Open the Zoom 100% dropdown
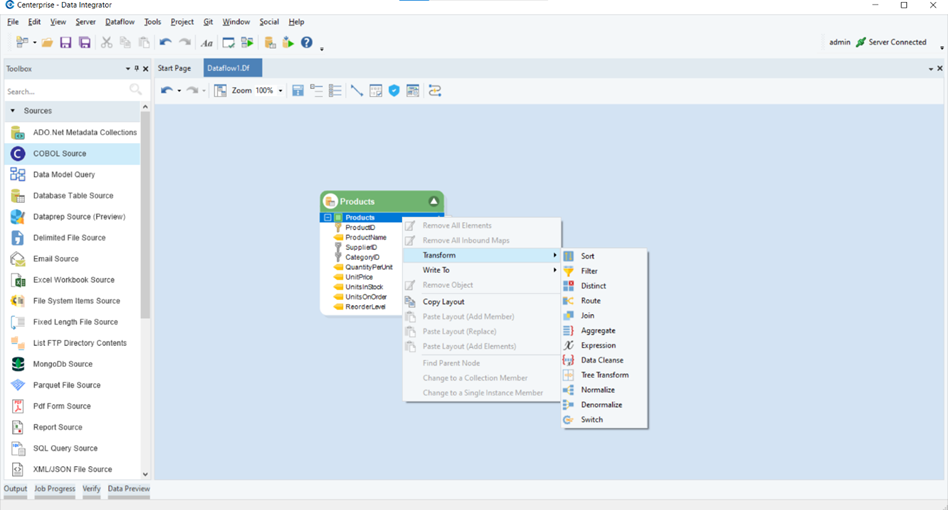948x510 pixels. coord(281,91)
